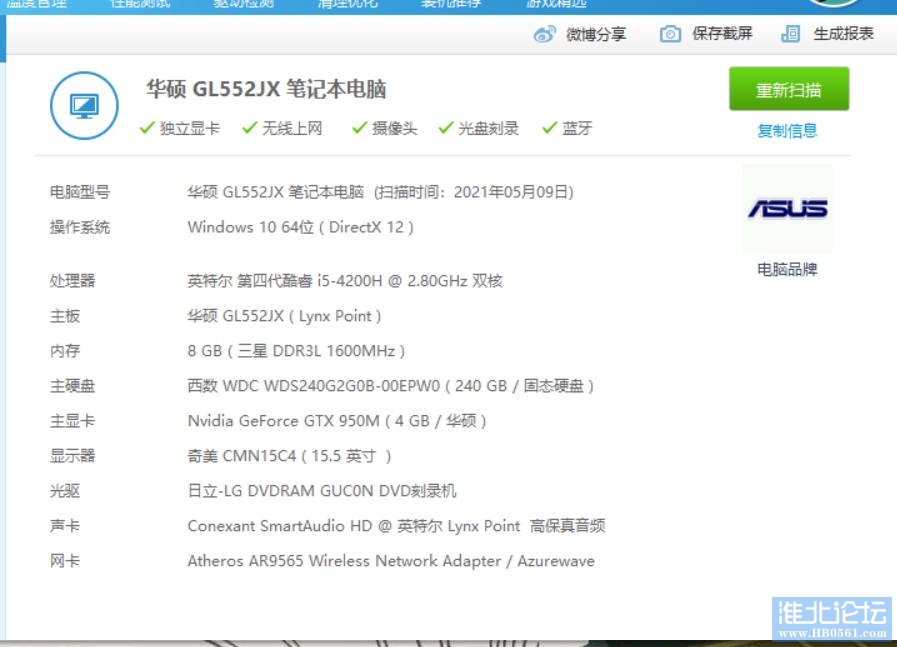Click the round computer monitor icon
897x647 pixels.
point(85,105)
